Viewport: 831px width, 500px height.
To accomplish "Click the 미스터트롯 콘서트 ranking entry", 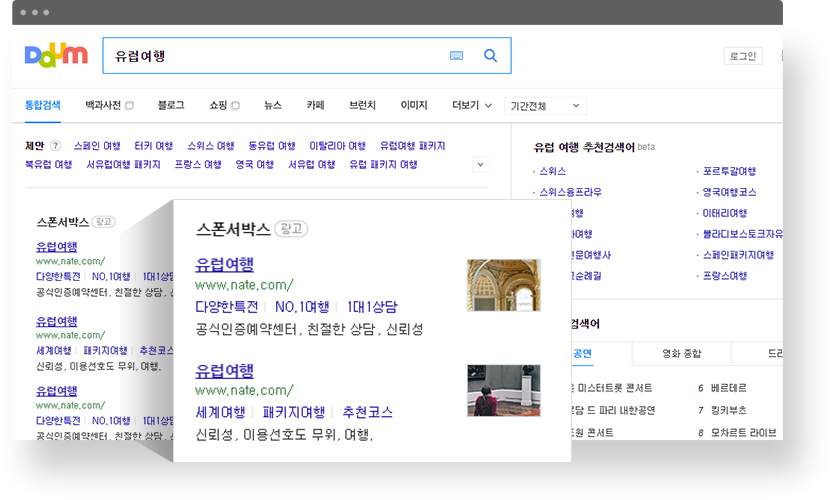I will [614, 388].
